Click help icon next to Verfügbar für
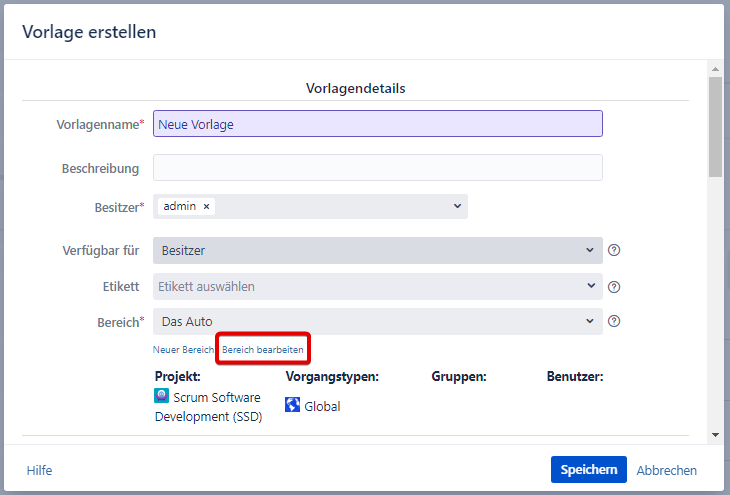Viewport: 730px width, 495px height. tap(615, 251)
